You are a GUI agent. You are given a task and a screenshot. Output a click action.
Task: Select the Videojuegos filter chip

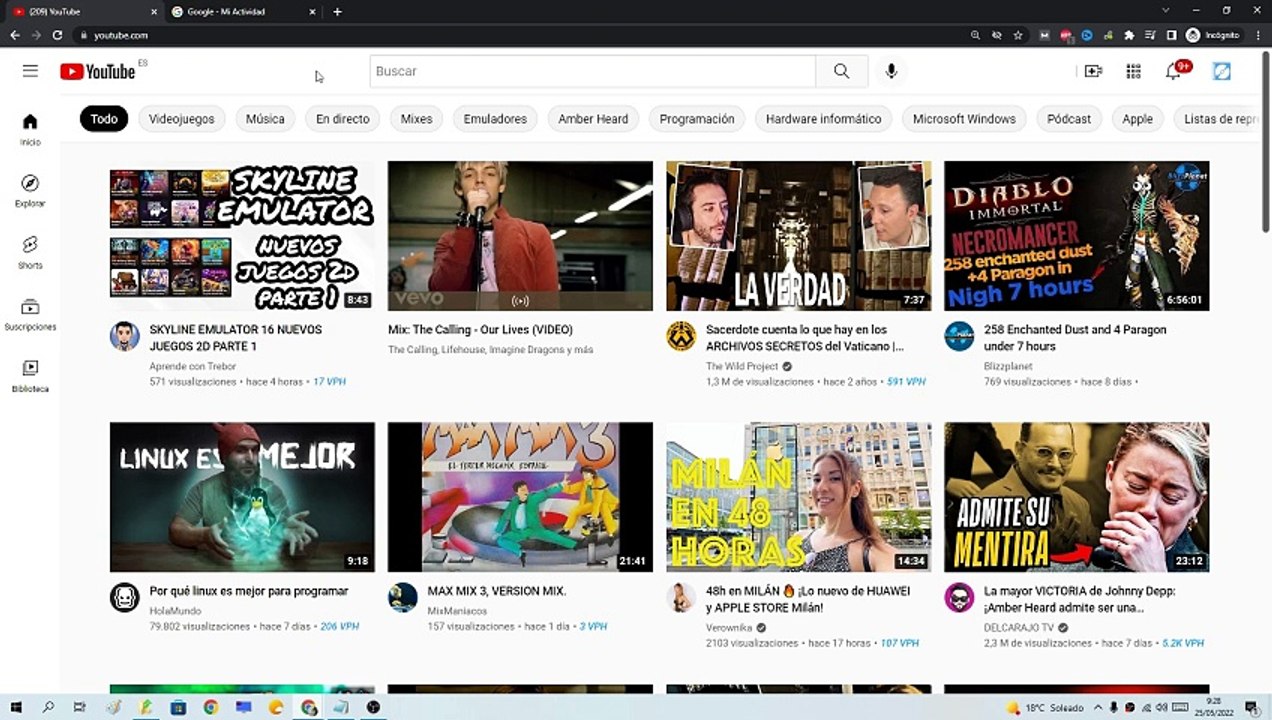182,119
